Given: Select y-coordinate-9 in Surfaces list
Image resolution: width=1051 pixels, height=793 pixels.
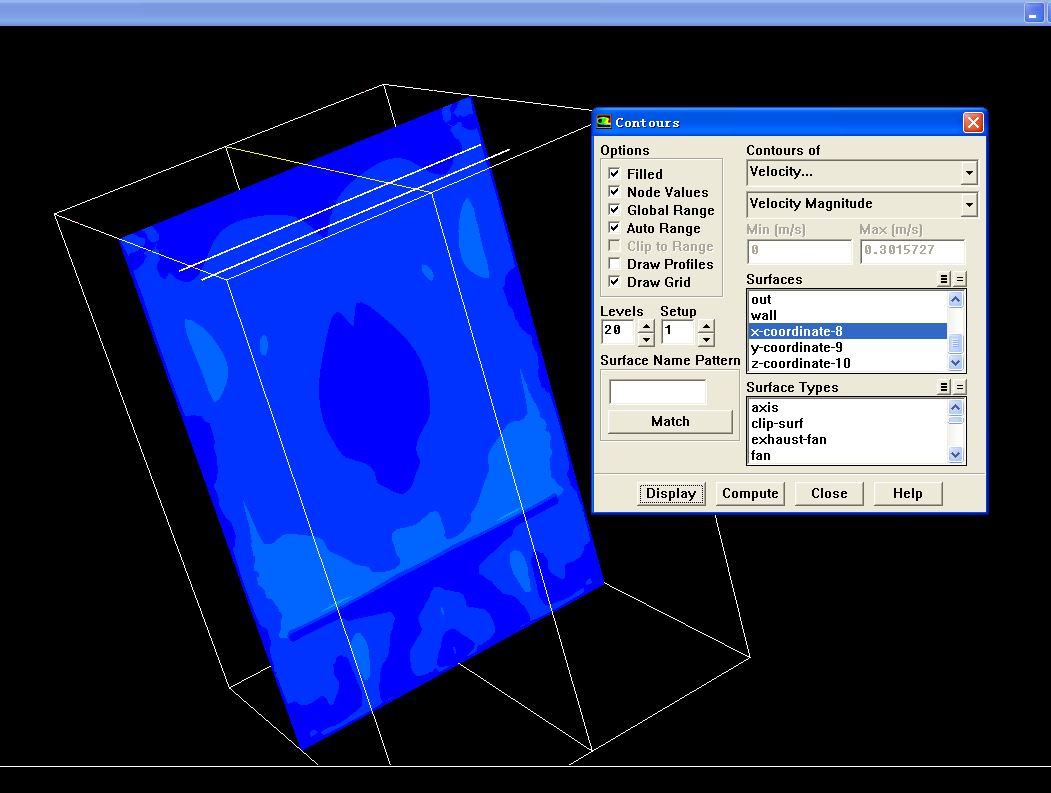Looking at the screenshot, I should click(x=796, y=347).
